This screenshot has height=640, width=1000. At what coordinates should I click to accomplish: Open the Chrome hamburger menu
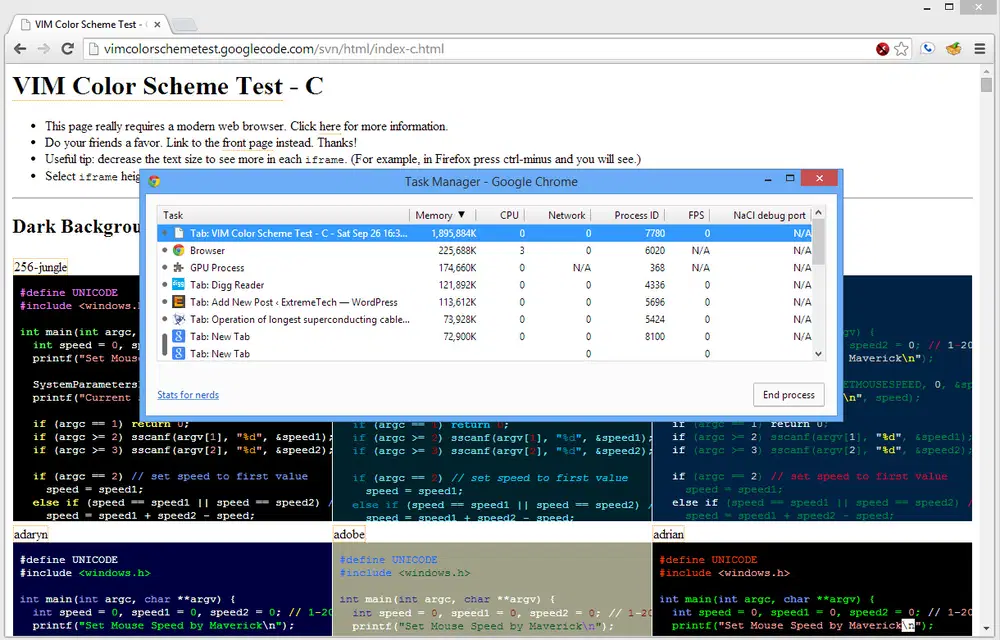point(980,49)
